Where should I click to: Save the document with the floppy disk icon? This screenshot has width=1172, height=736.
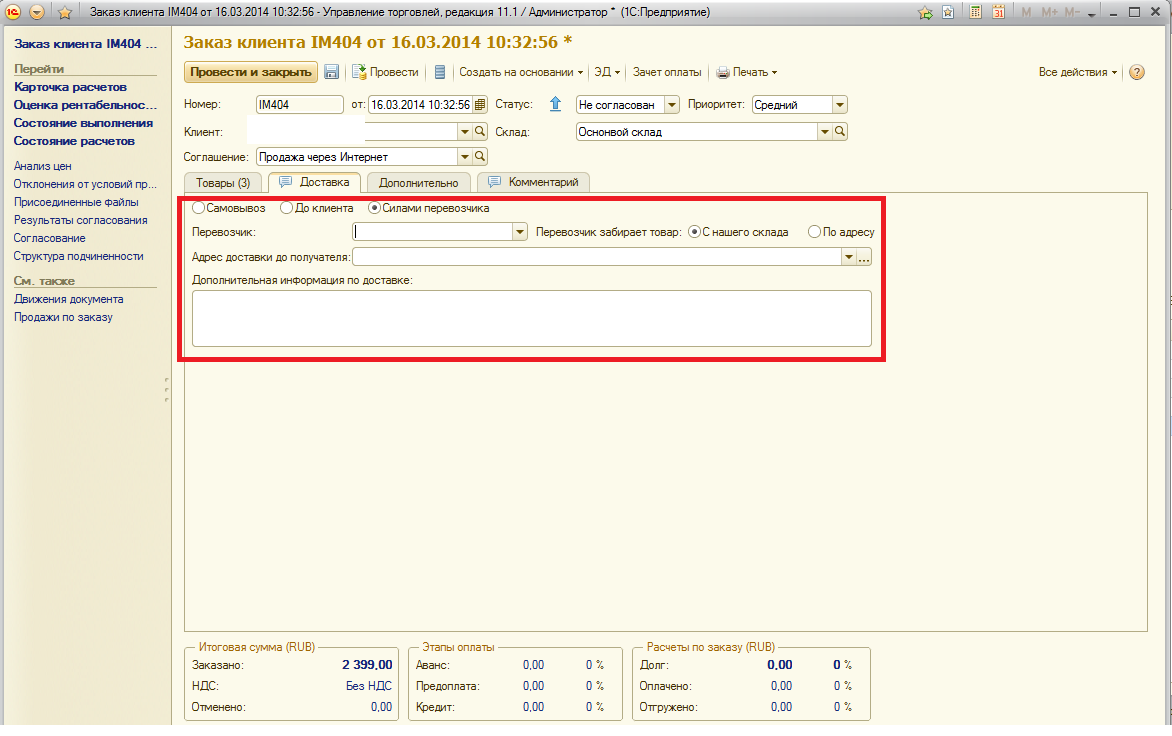[x=331, y=72]
